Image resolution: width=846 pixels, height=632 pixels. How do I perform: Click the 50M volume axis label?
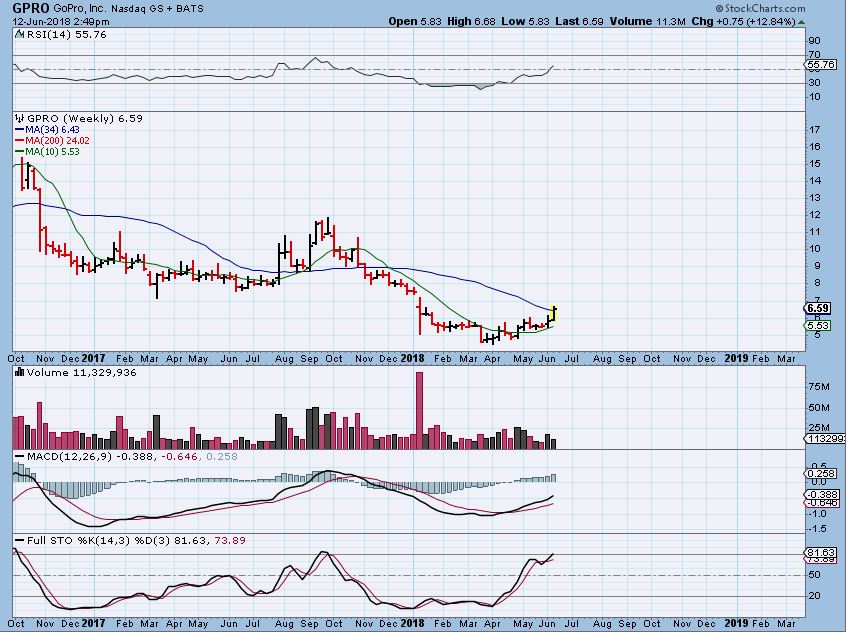[819, 407]
